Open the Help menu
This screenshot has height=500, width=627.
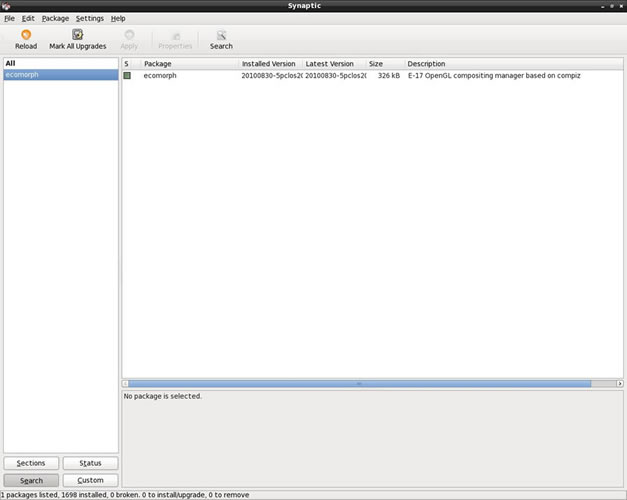click(118, 18)
